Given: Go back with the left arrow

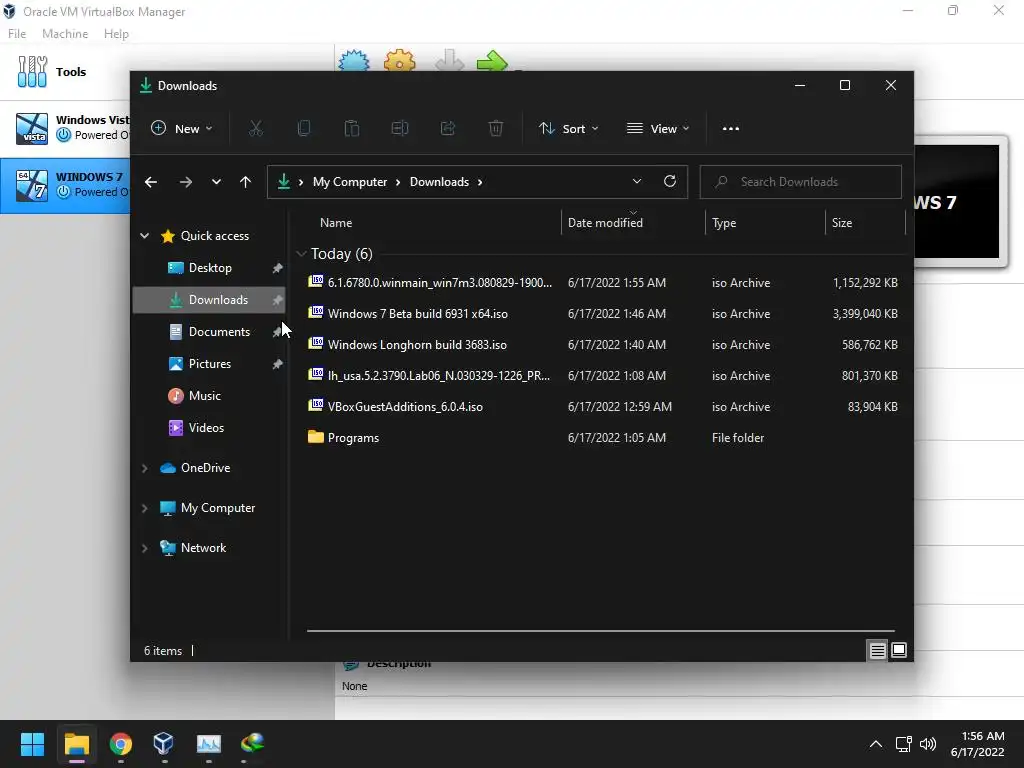Looking at the screenshot, I should click(151, 182).
